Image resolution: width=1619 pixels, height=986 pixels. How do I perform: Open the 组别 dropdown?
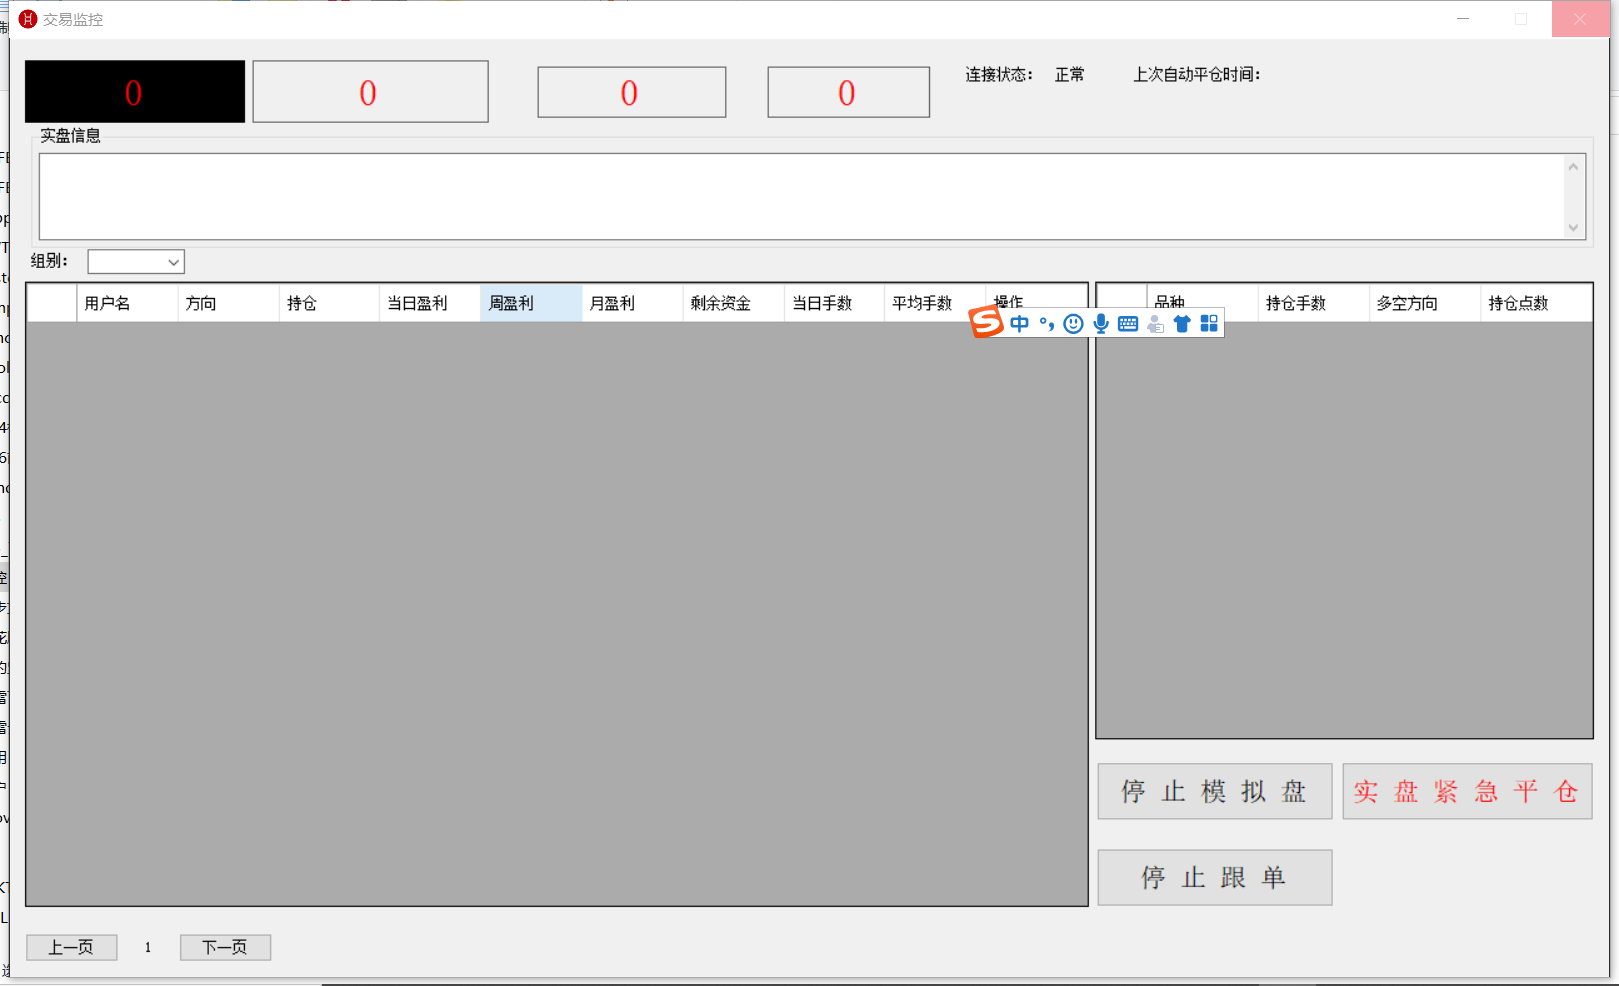click(x=136, y=262)
